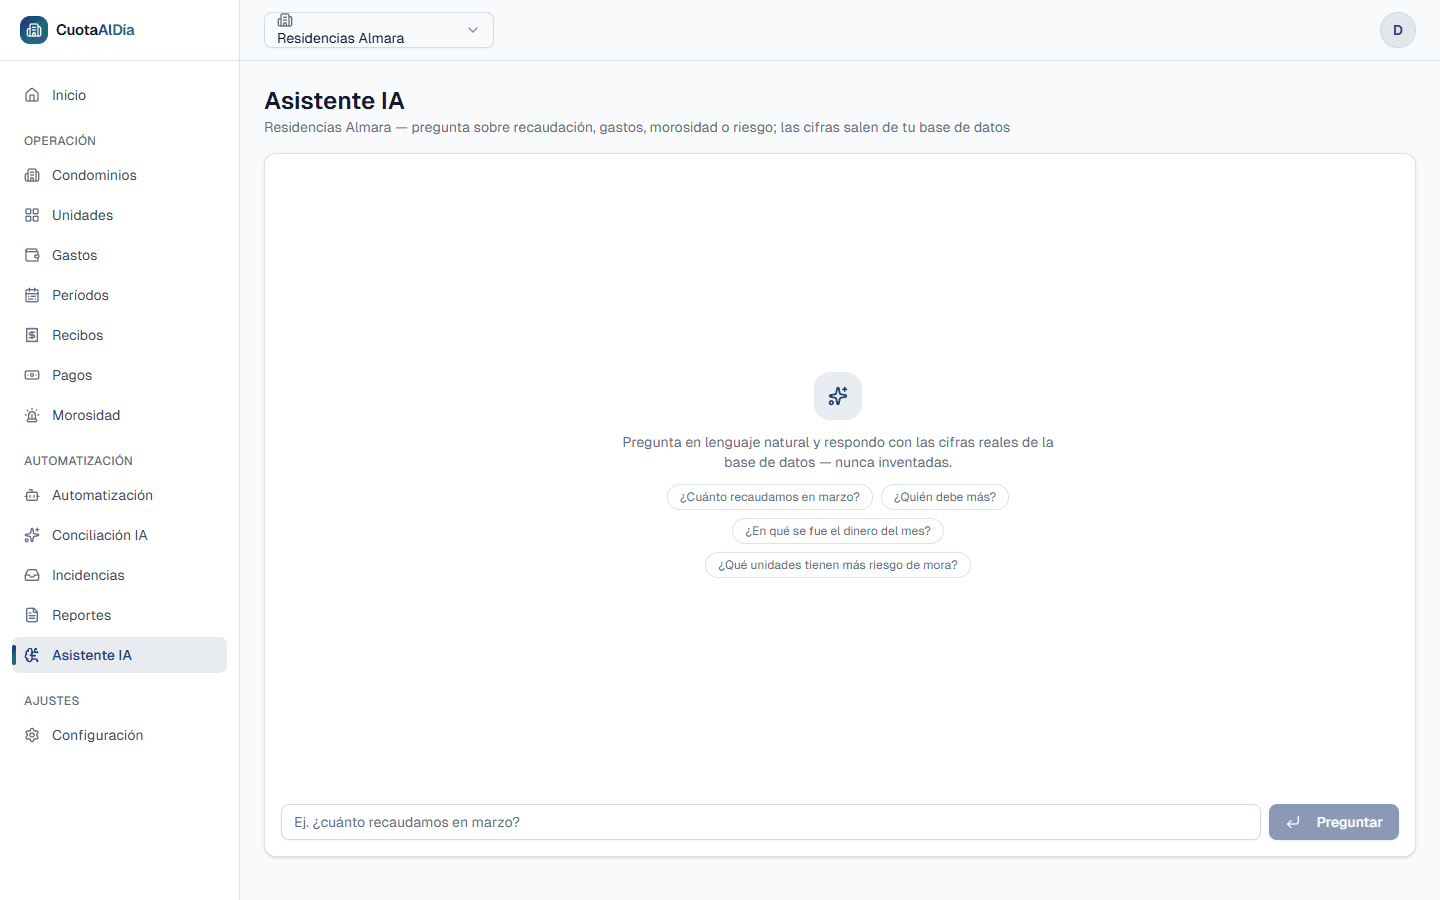
Task: Open Automatización settings page
Action: [x=120, y=495]
